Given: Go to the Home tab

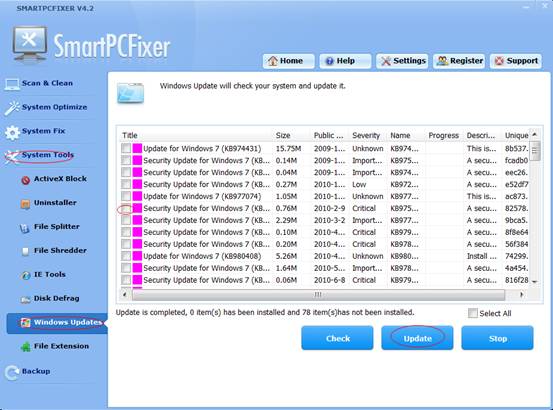Looking at the screenshot, I should click(x=288, y=61).
